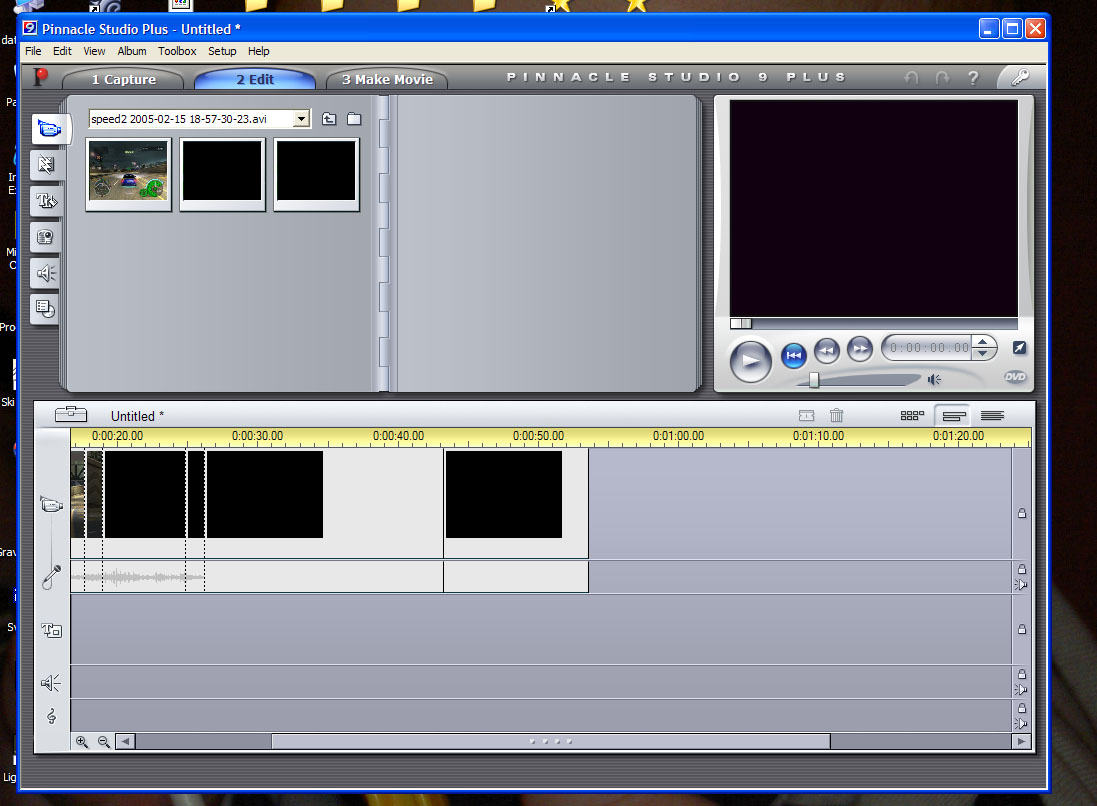Open help with the question mark icon
Image resolution: width=1097 pixels, height=806 pixels.
pos(973,78)
